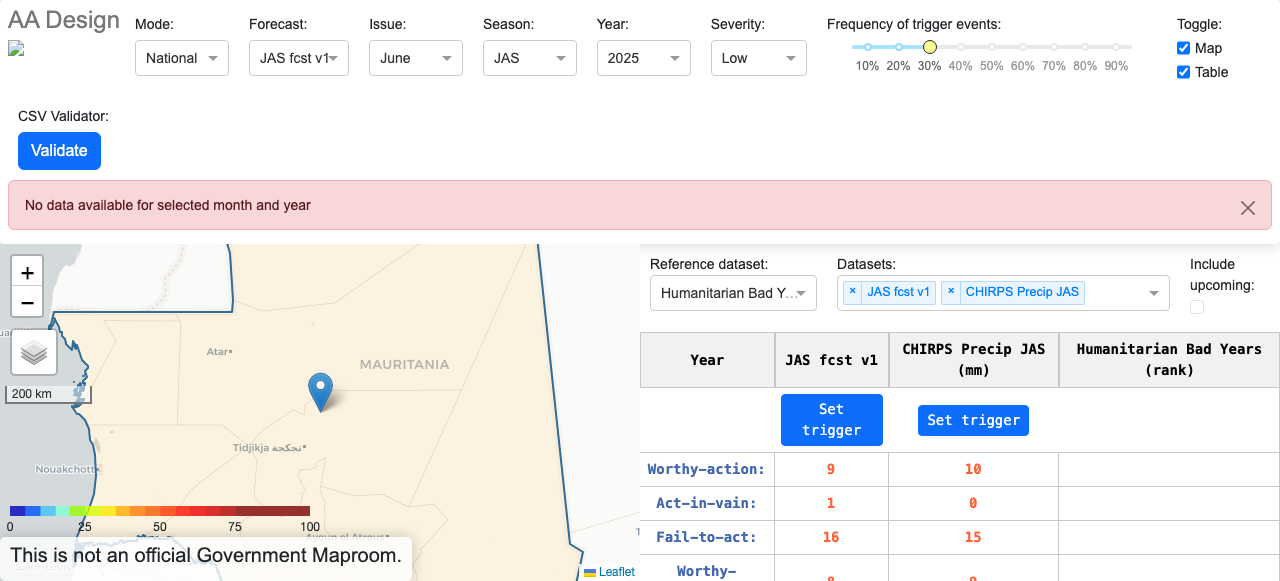
Task: Expand the Reference dataset dropdown
Action: (x=733, y=292)
